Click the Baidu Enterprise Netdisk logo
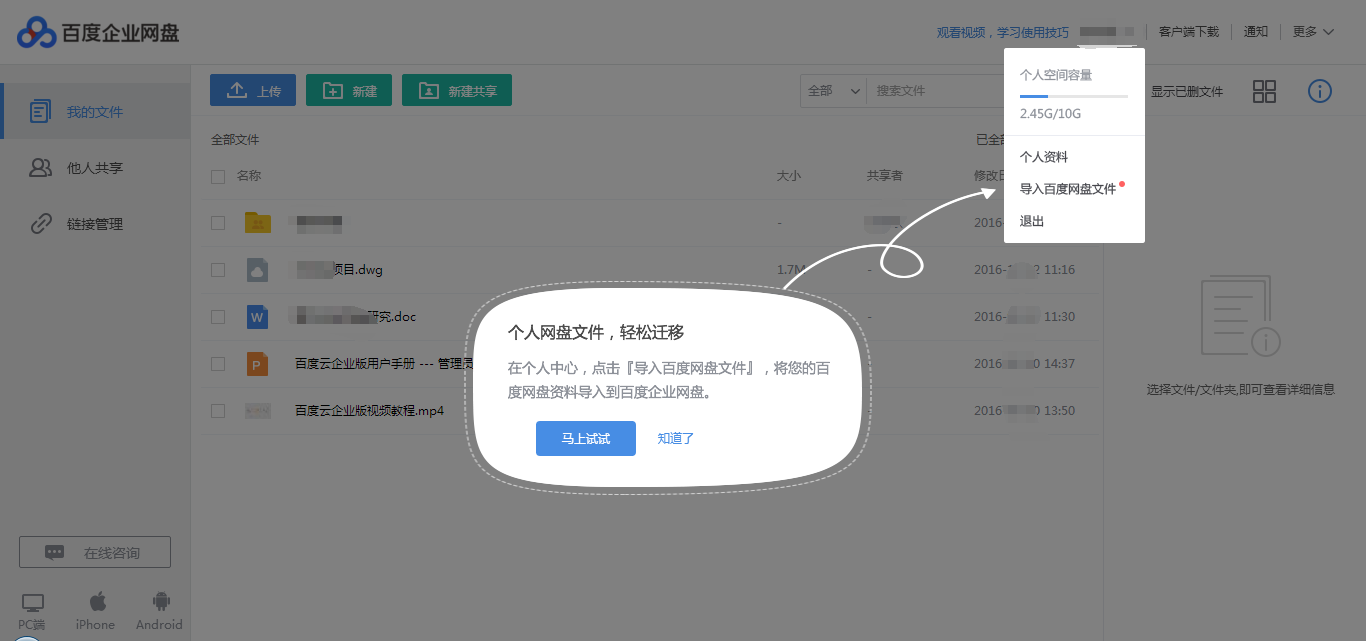Viewport: 1366px width, 641px height. [x=98, y=32]
